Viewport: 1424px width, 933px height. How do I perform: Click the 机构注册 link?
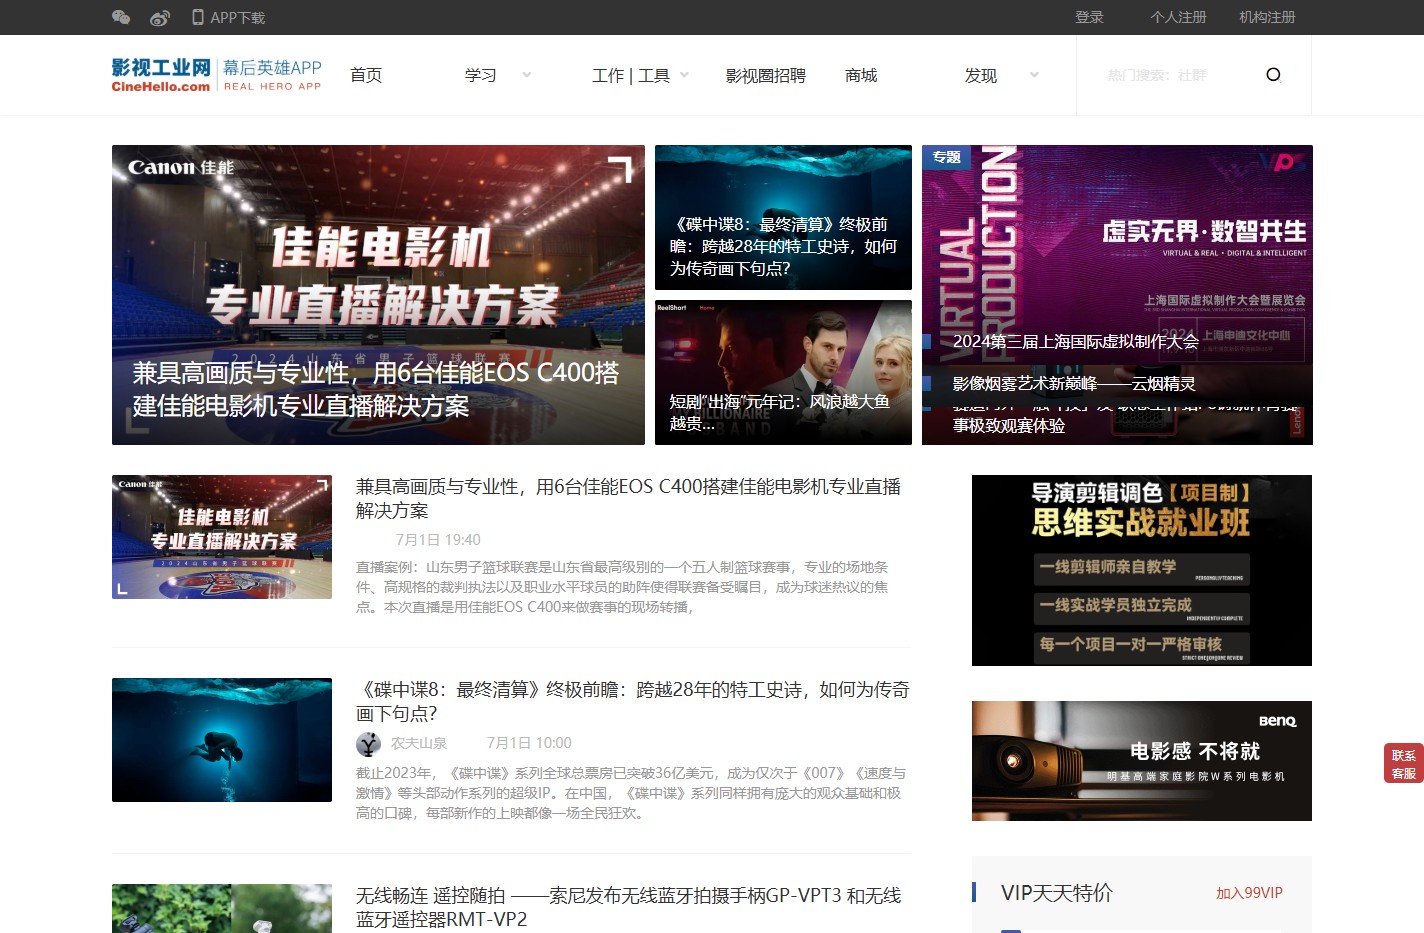tap(1267, 17)
